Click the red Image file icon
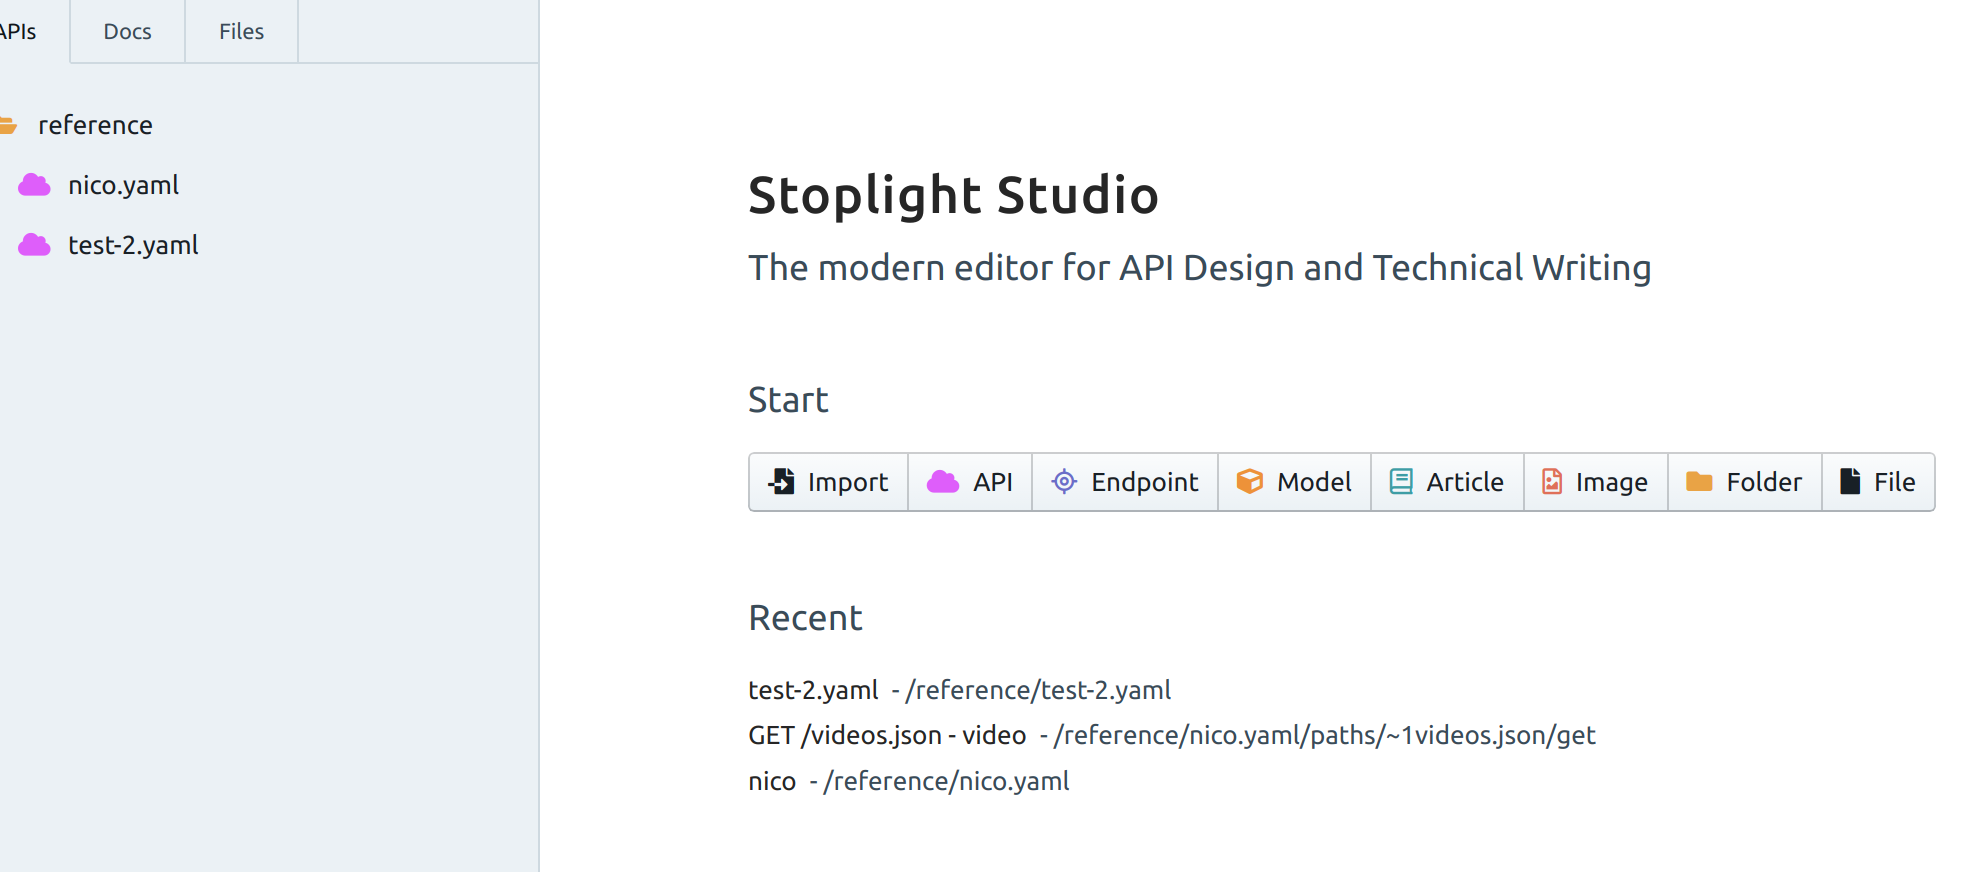The height and width of the screenshot is (872, 1966). [1552, 482]
